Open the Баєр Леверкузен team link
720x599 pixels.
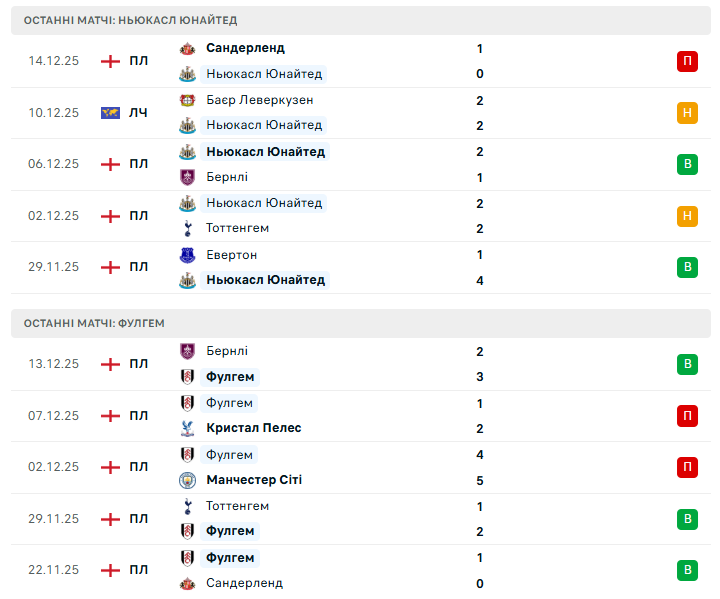[x=259, y=100]
